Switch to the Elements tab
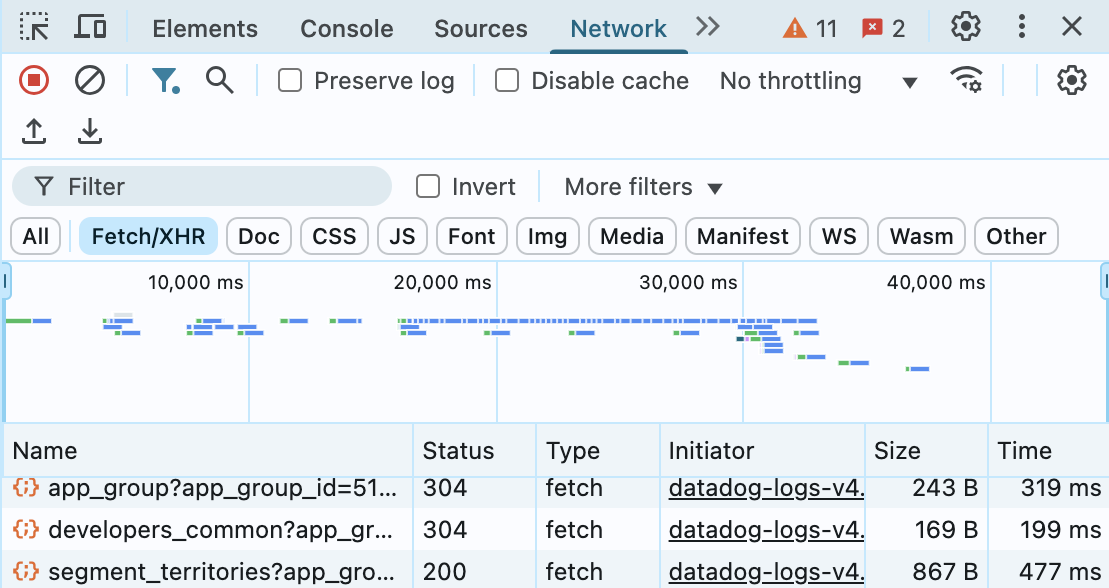 click(205, 28)
